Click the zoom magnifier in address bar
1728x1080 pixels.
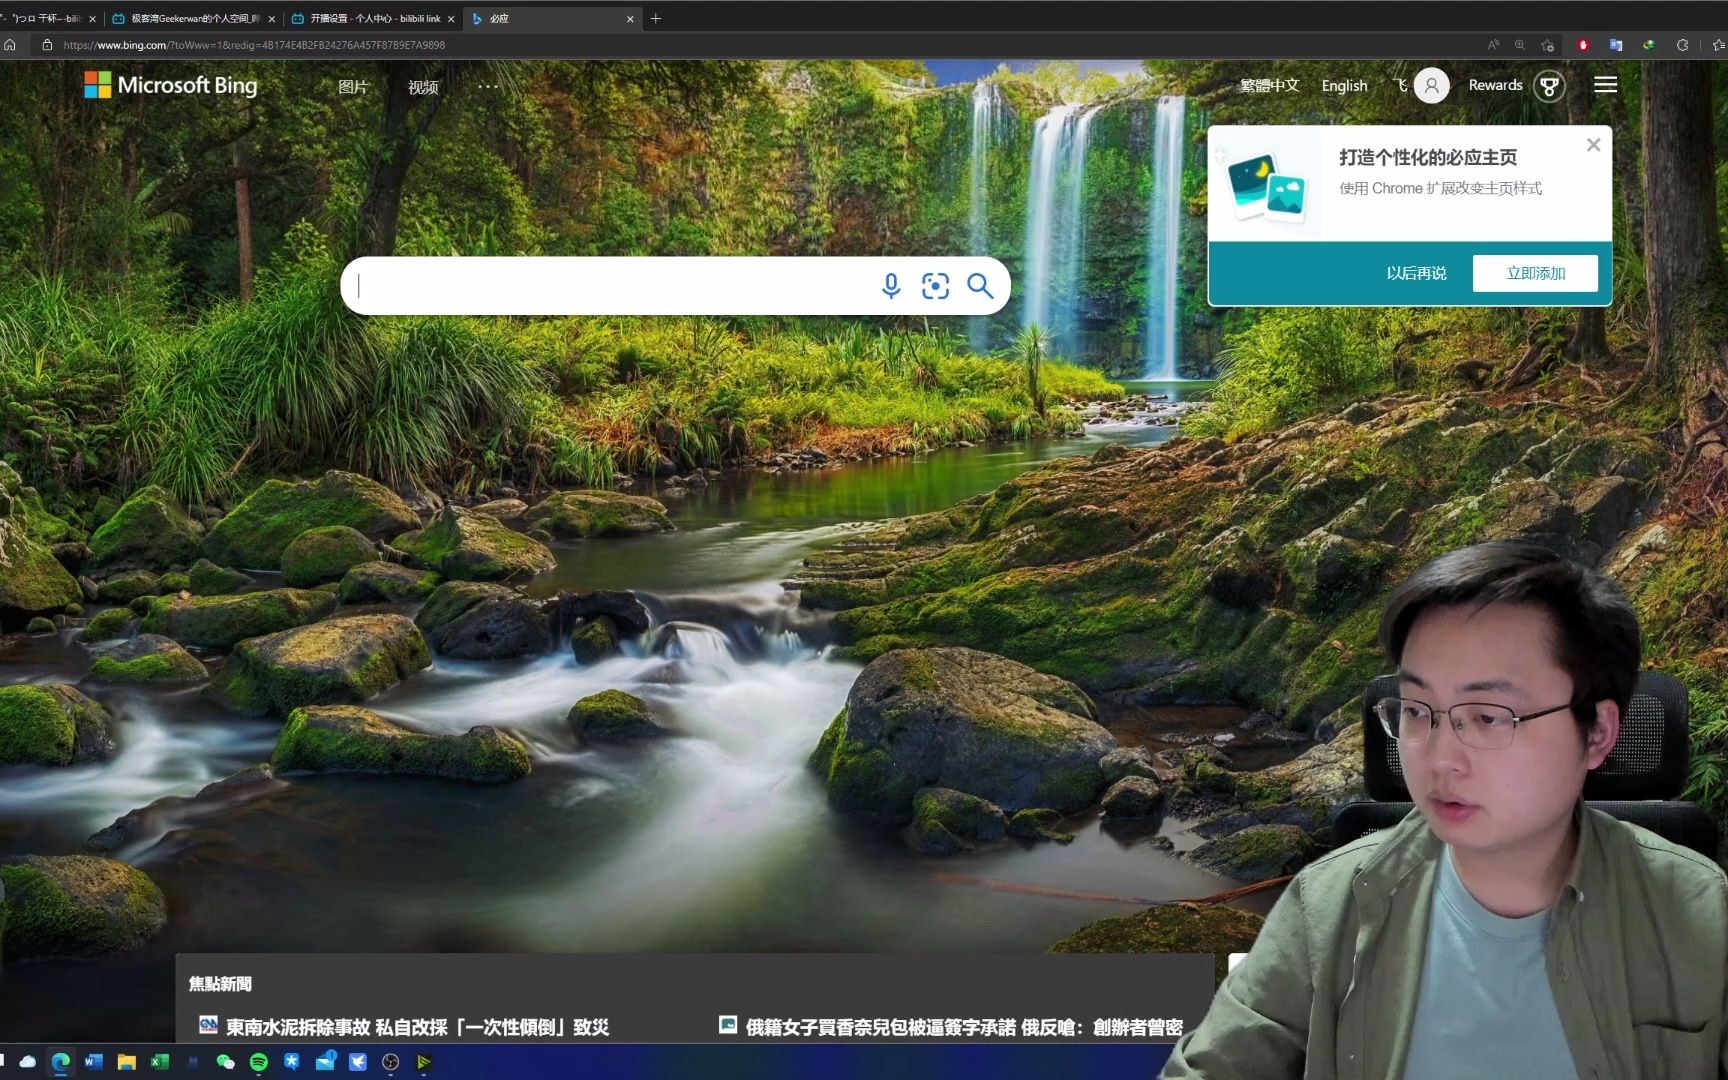(1520, 45)
